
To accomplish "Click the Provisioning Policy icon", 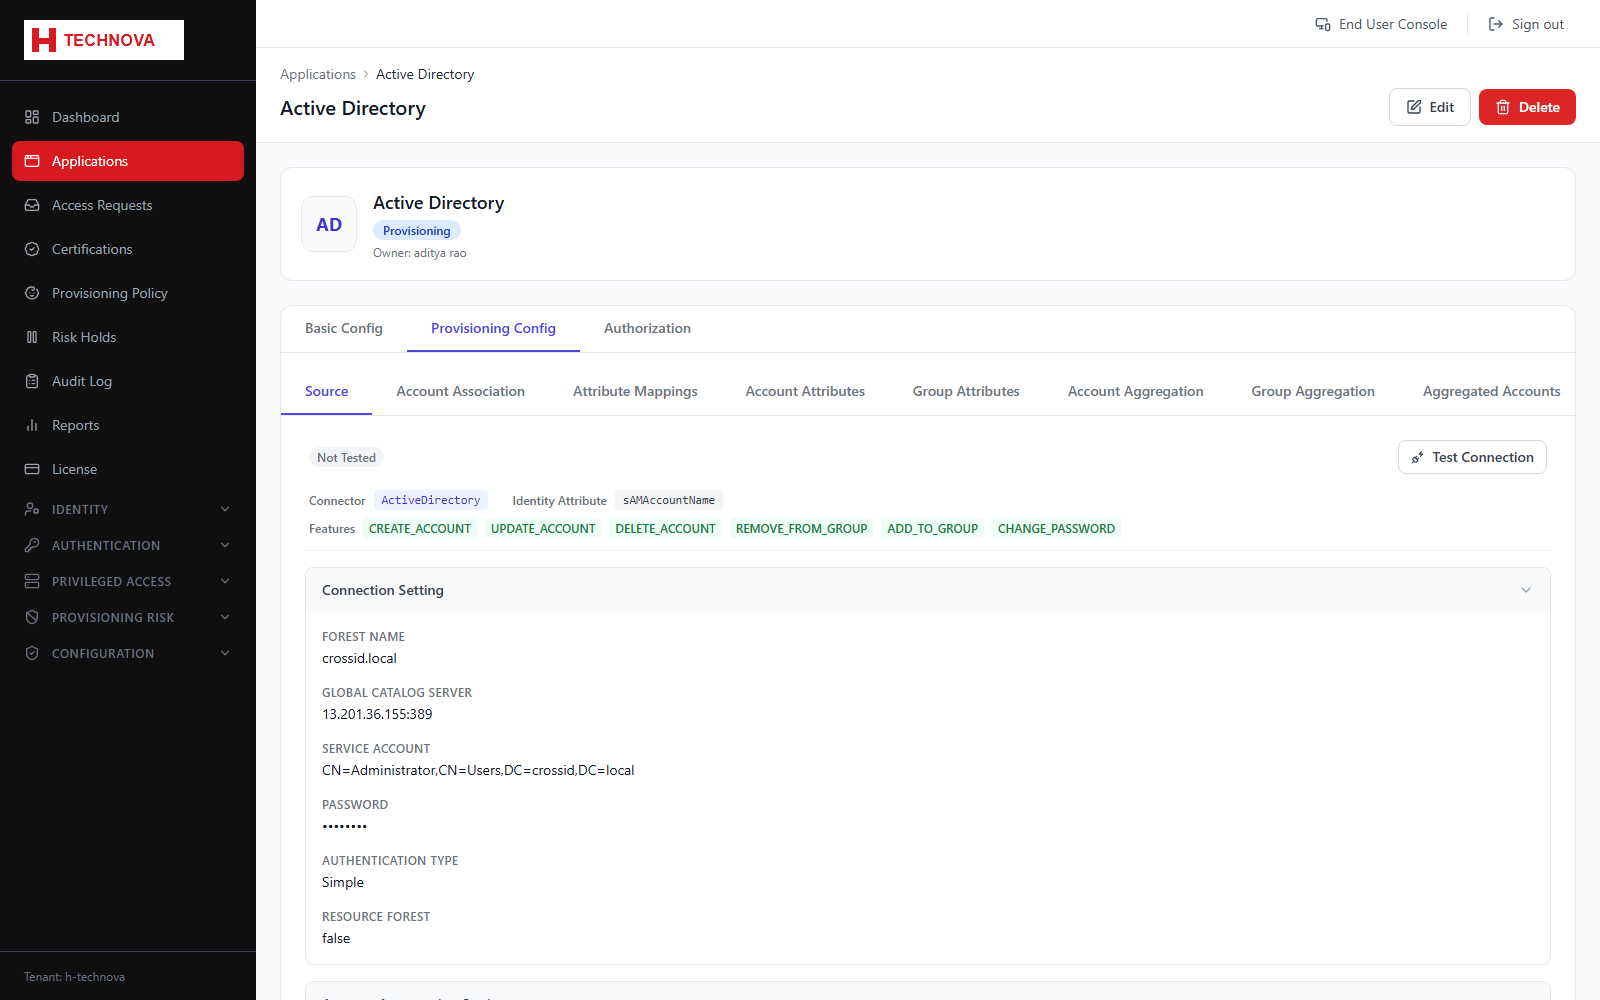I will (32, 293).
